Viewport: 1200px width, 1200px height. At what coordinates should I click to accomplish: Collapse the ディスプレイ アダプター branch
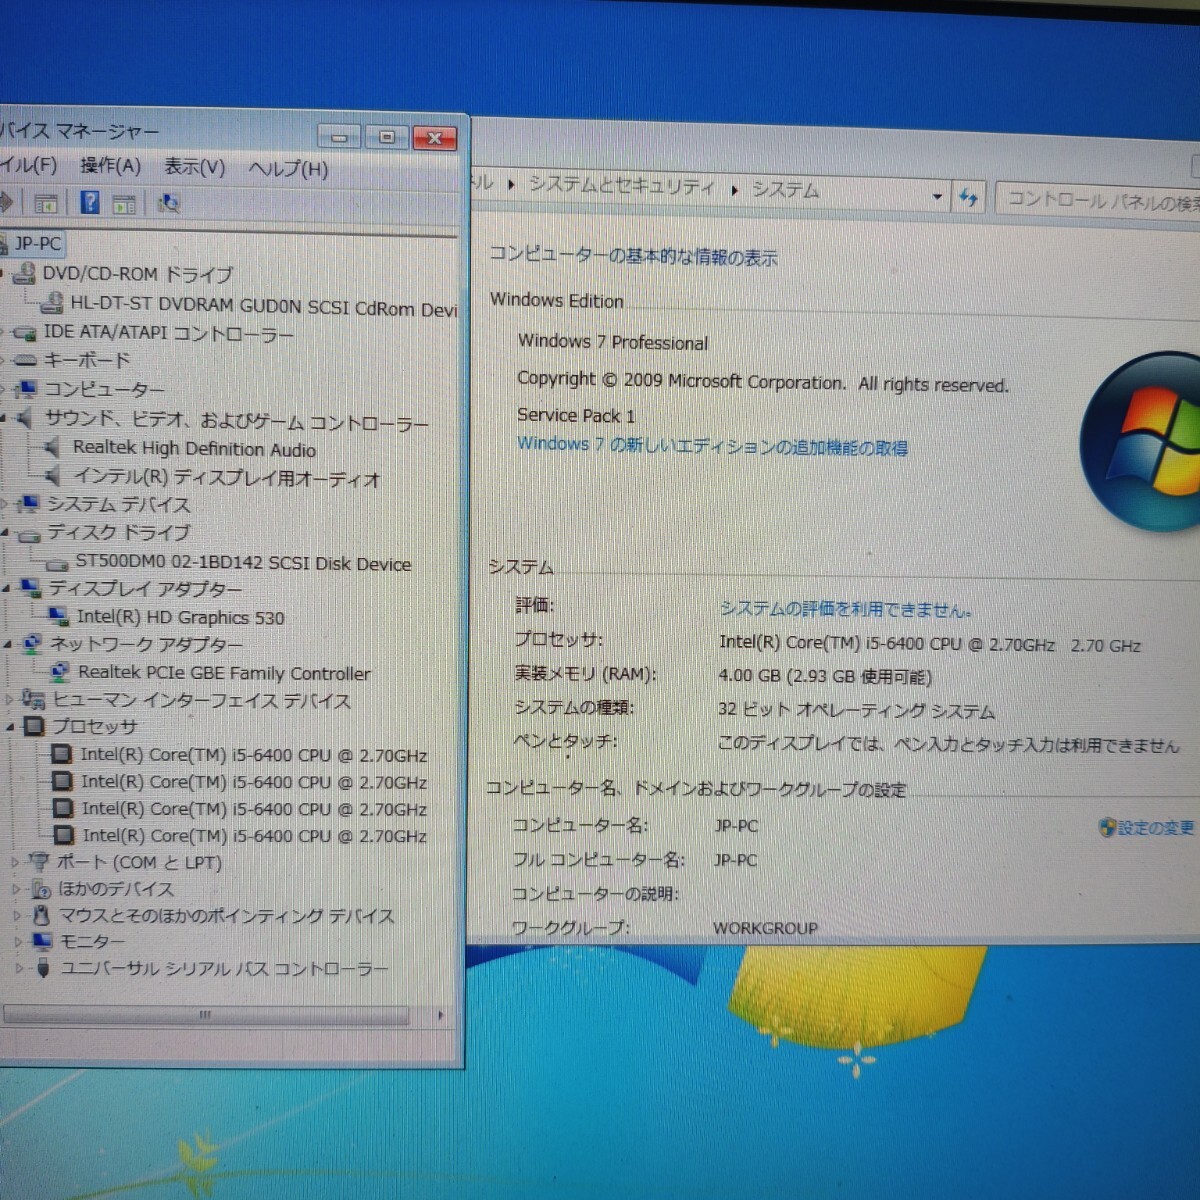[7, 589]
